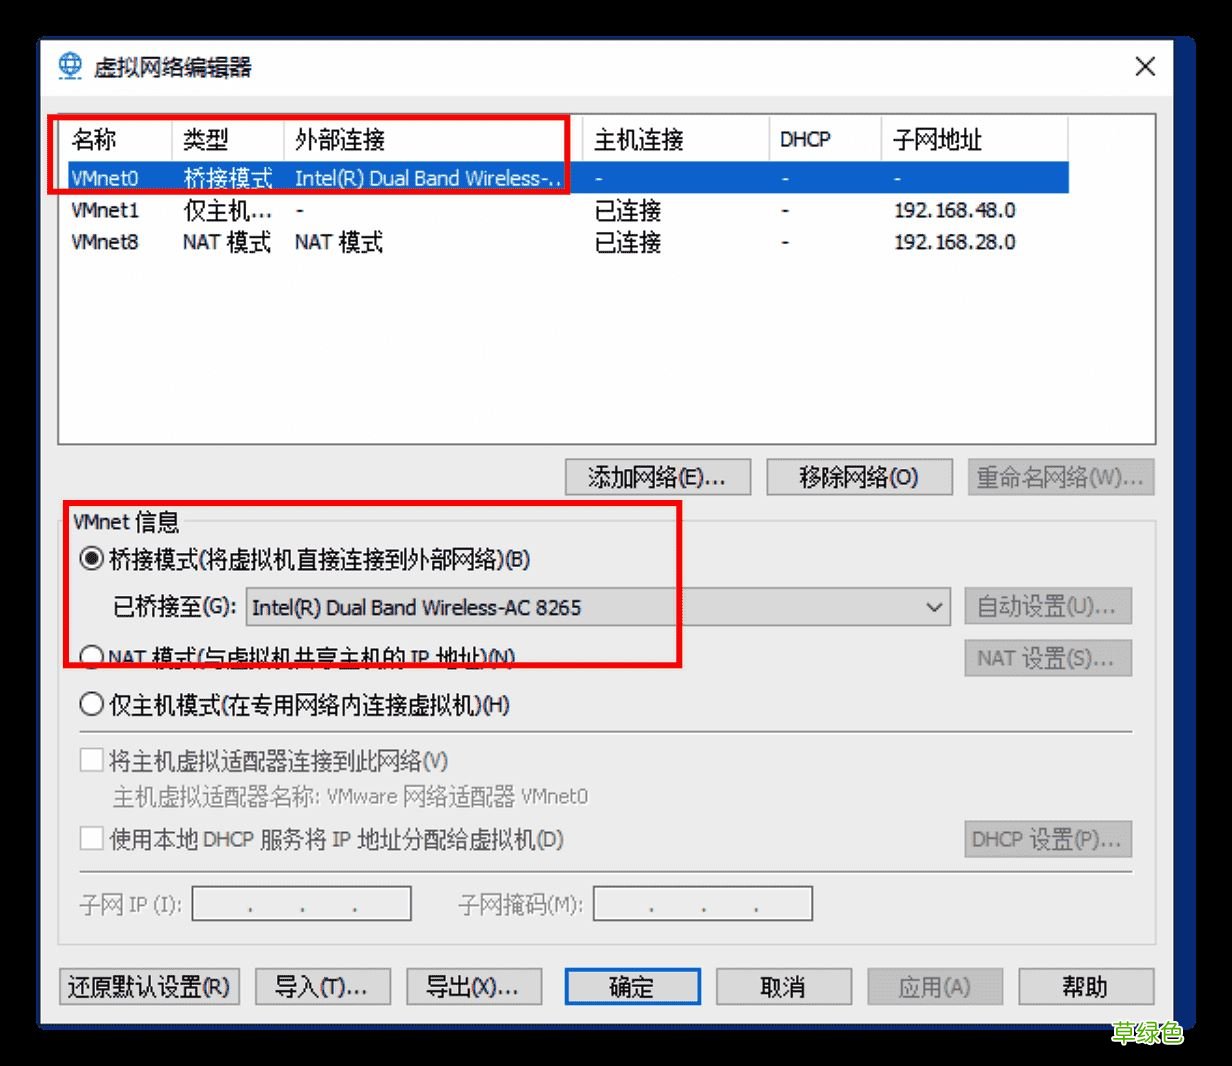Click the 取消 button
Screen dimensions: 1232x1066
(x=783, y=987)
